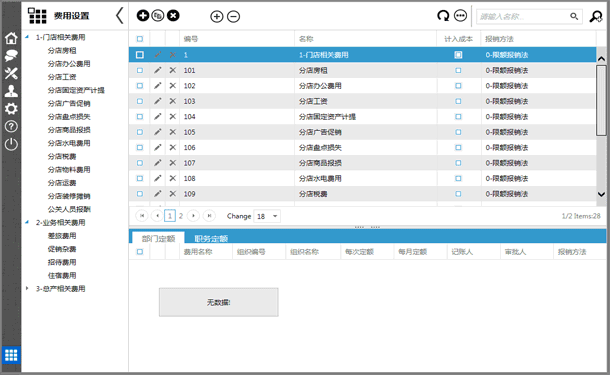This screenshot has height=375, width=610.
Task: Click the refresh toolbar icon
Action: tap(443, 16)
